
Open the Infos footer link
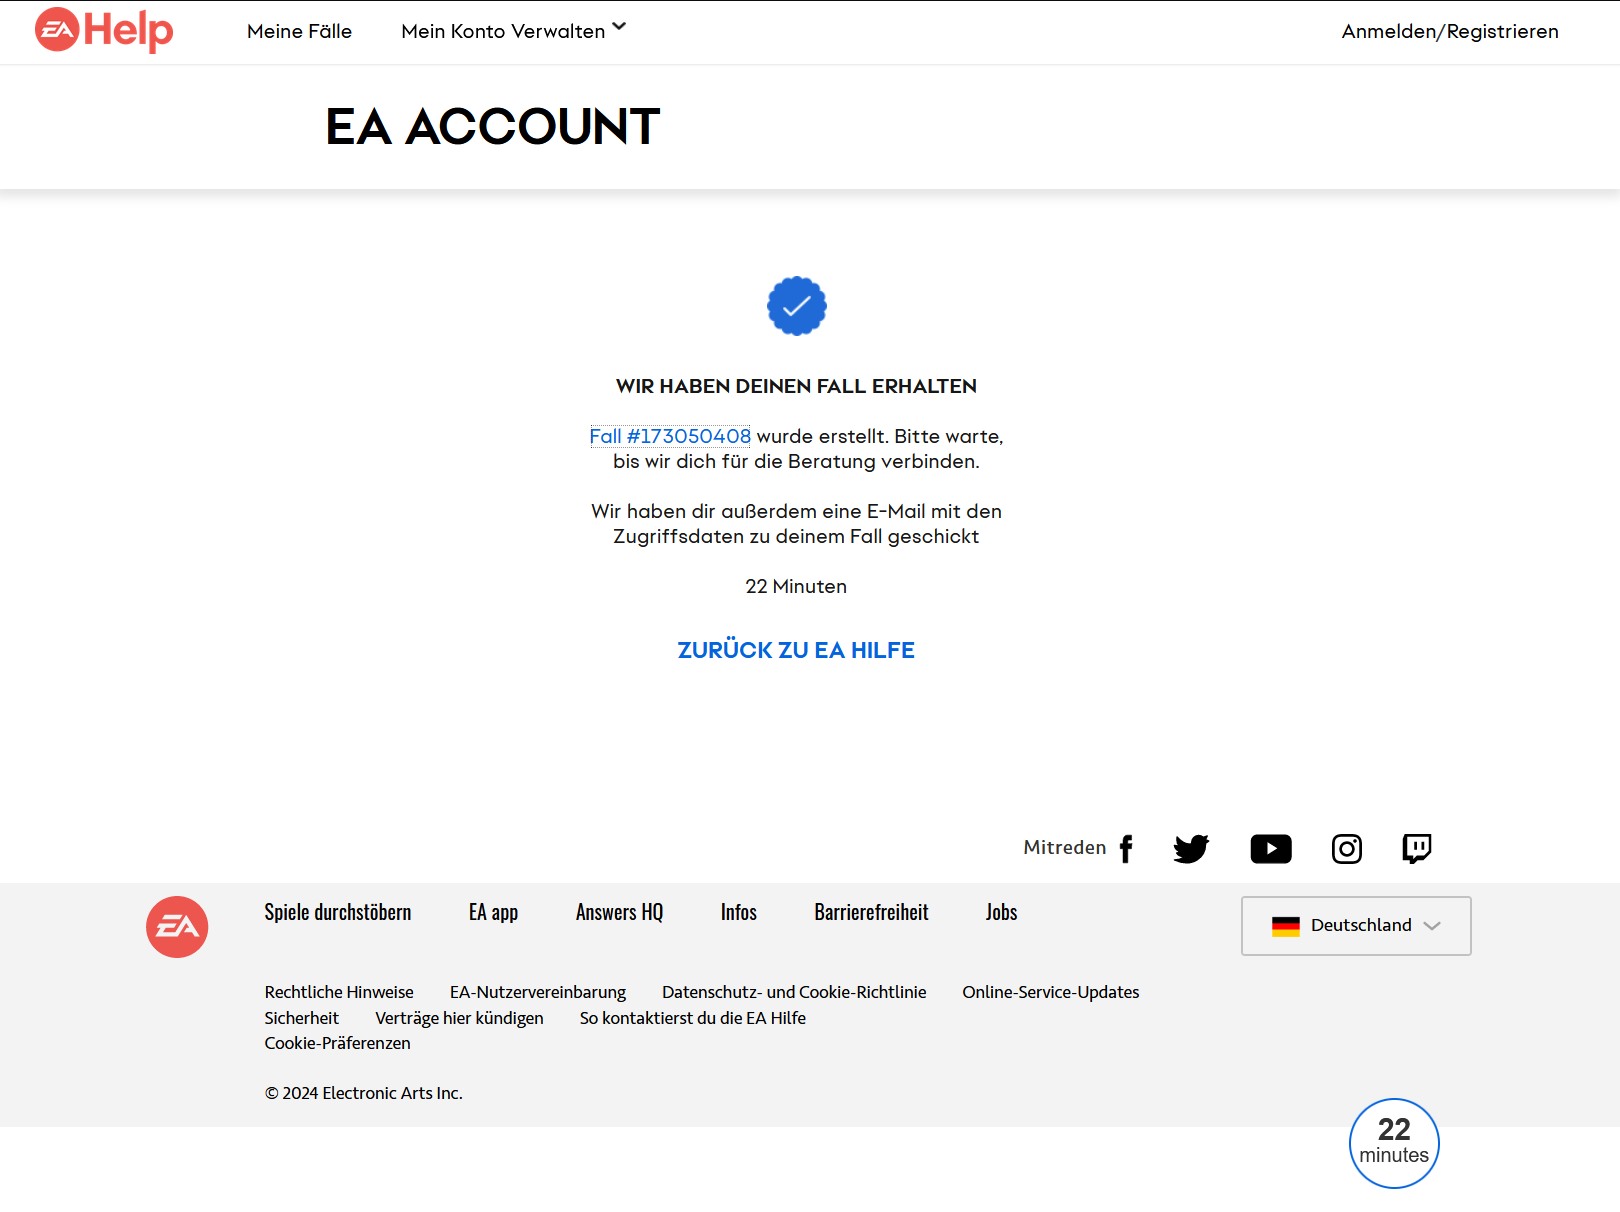click(739, 912)
